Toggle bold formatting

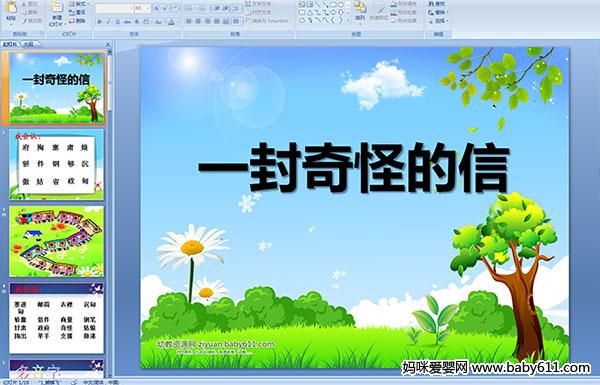click(99, 22)
